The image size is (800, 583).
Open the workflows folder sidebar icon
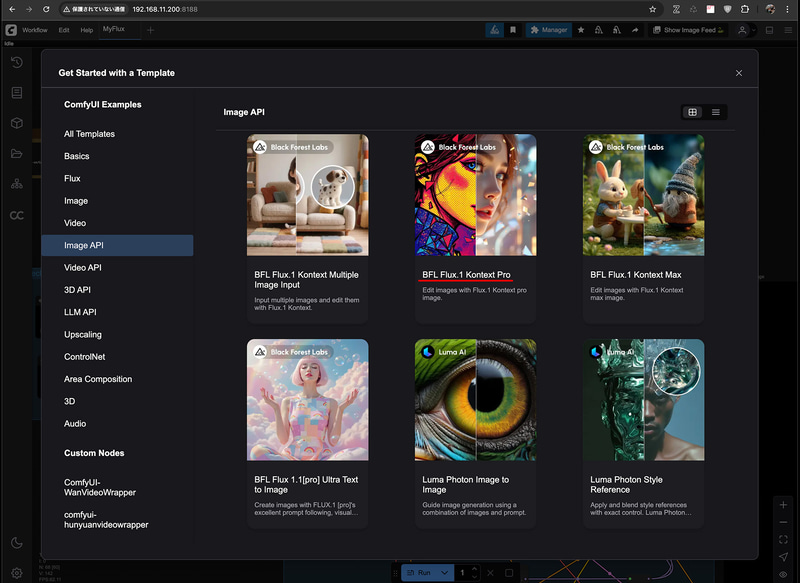(17, 154)
